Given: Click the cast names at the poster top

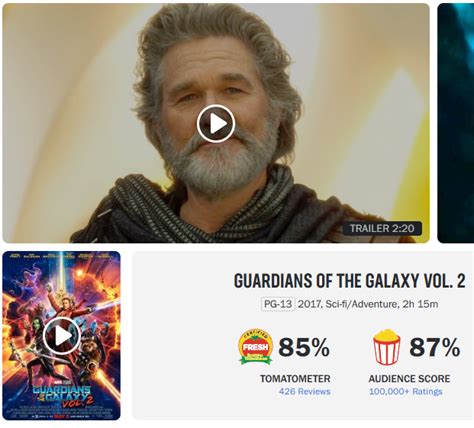Looking at the screenshot, I should (x=61, y=256).
